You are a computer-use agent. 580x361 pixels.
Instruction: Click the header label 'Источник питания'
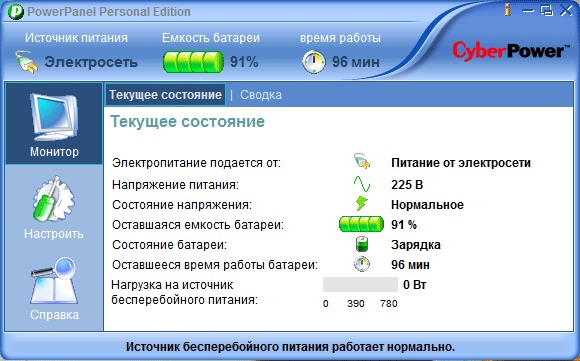[76, 38]
